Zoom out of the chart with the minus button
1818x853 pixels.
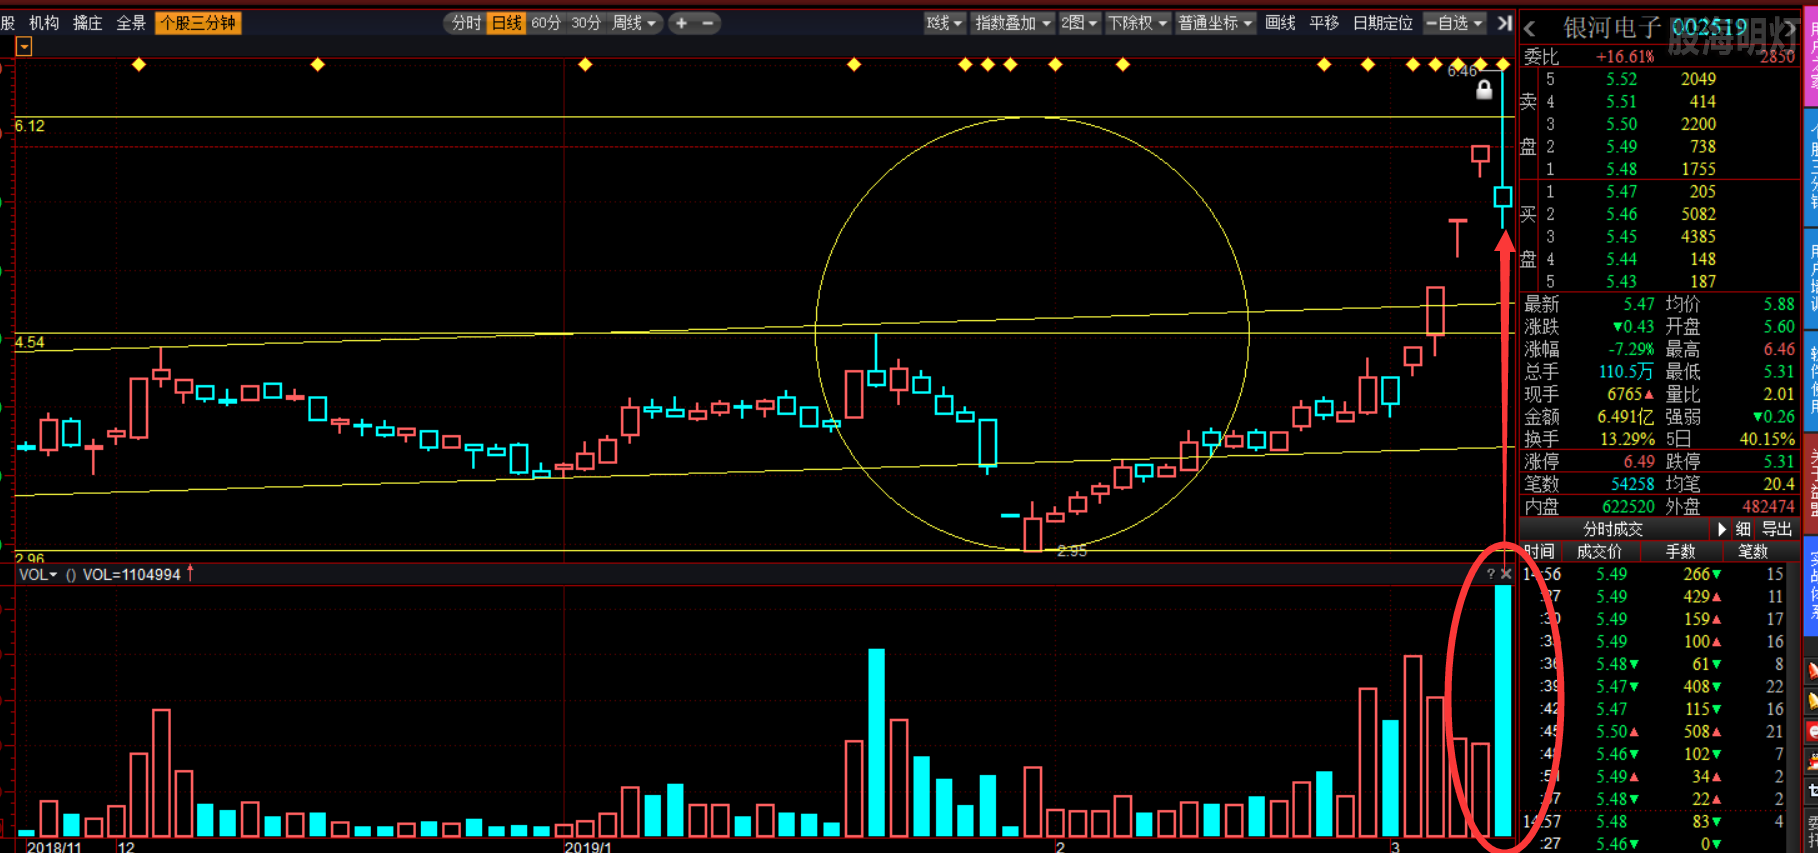(x=707, y=23)
